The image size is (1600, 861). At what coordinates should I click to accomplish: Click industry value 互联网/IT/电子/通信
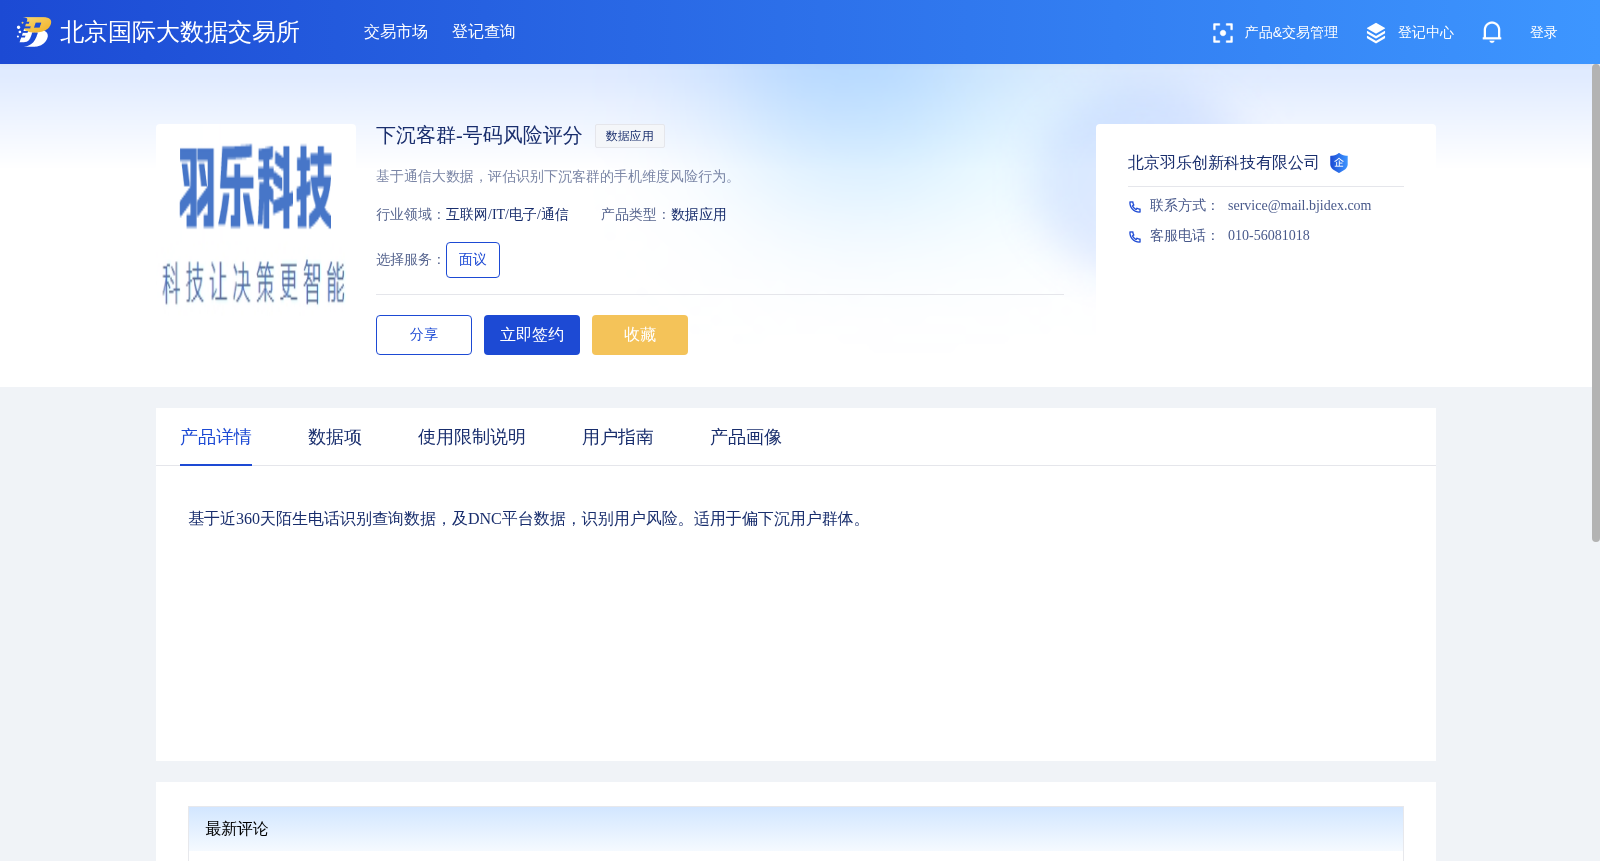tap(507, 215)
